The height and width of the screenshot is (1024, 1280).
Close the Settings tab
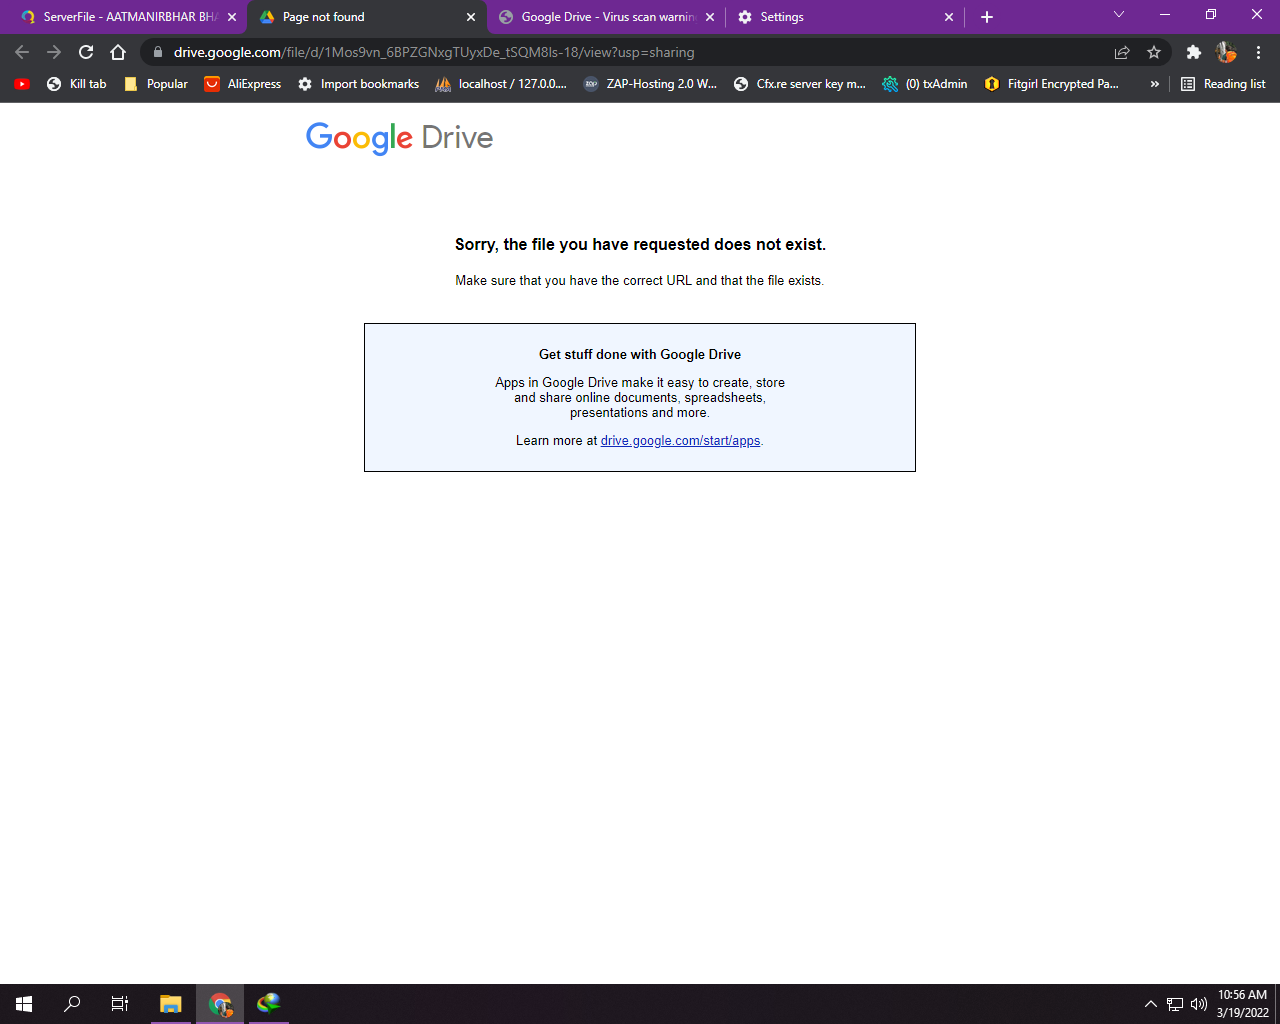click(x=949, y=17)
